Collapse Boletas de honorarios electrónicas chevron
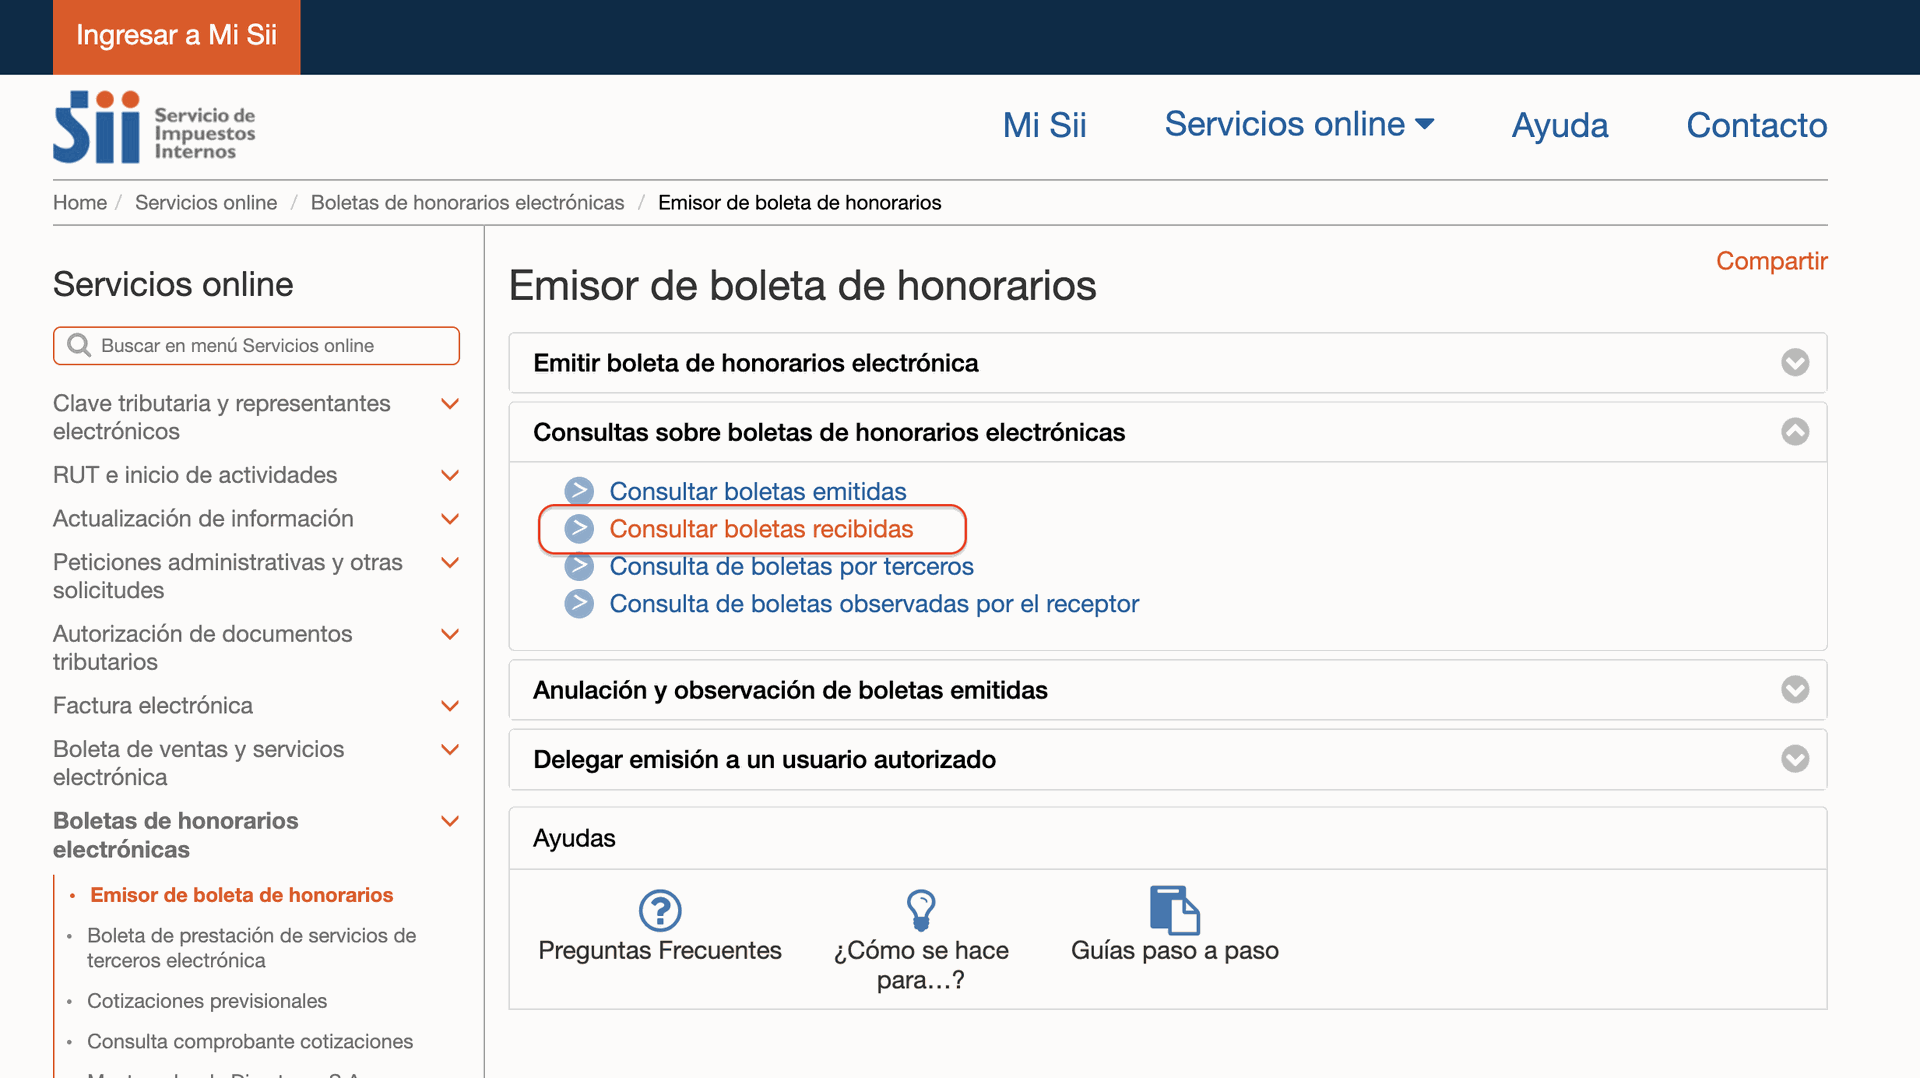Image resolution: width=1920 pixels, height=1078 pixels. 450,821
